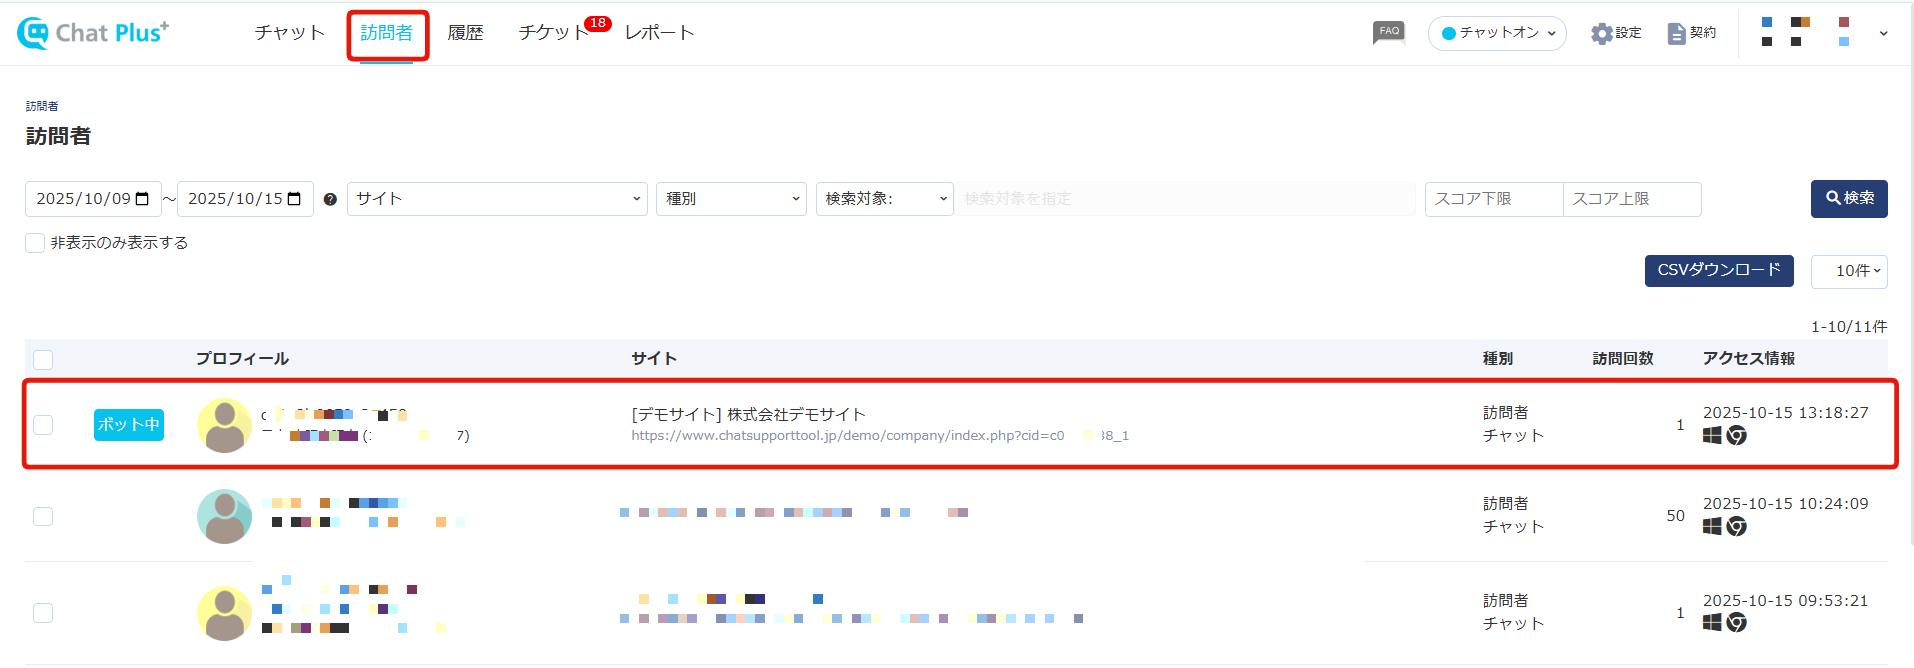Switch to the 履歴 tab
Screen dimensions: 1914x668
point(465,33)
